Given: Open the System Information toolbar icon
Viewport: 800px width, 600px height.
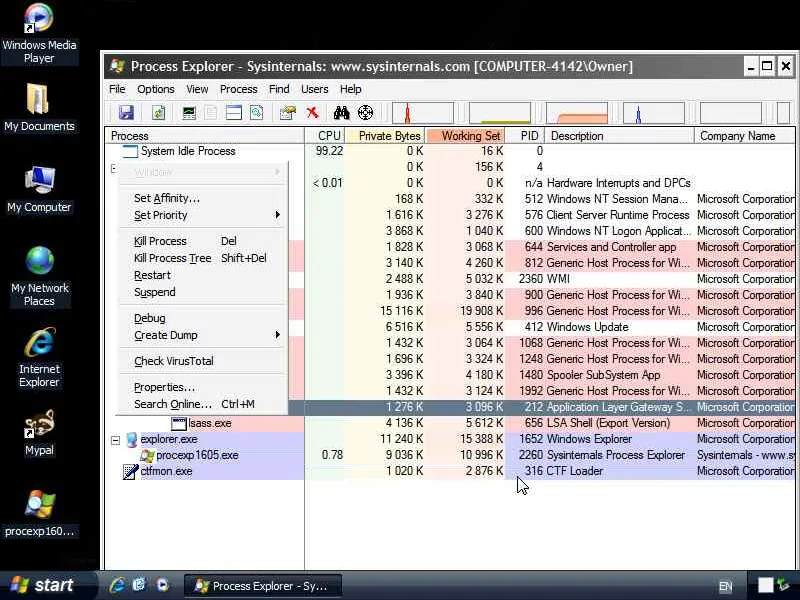Looking at the screenshot, I should click(x=189, y=112).
